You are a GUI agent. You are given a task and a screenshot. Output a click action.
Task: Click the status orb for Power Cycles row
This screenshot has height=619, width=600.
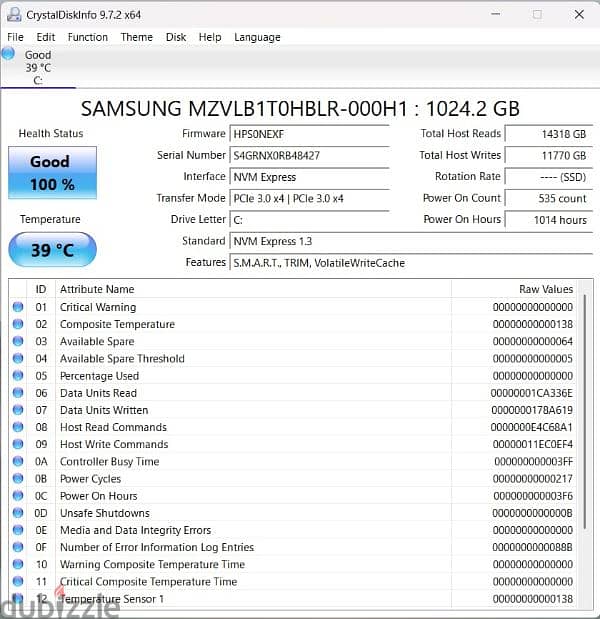click(18, 478)
